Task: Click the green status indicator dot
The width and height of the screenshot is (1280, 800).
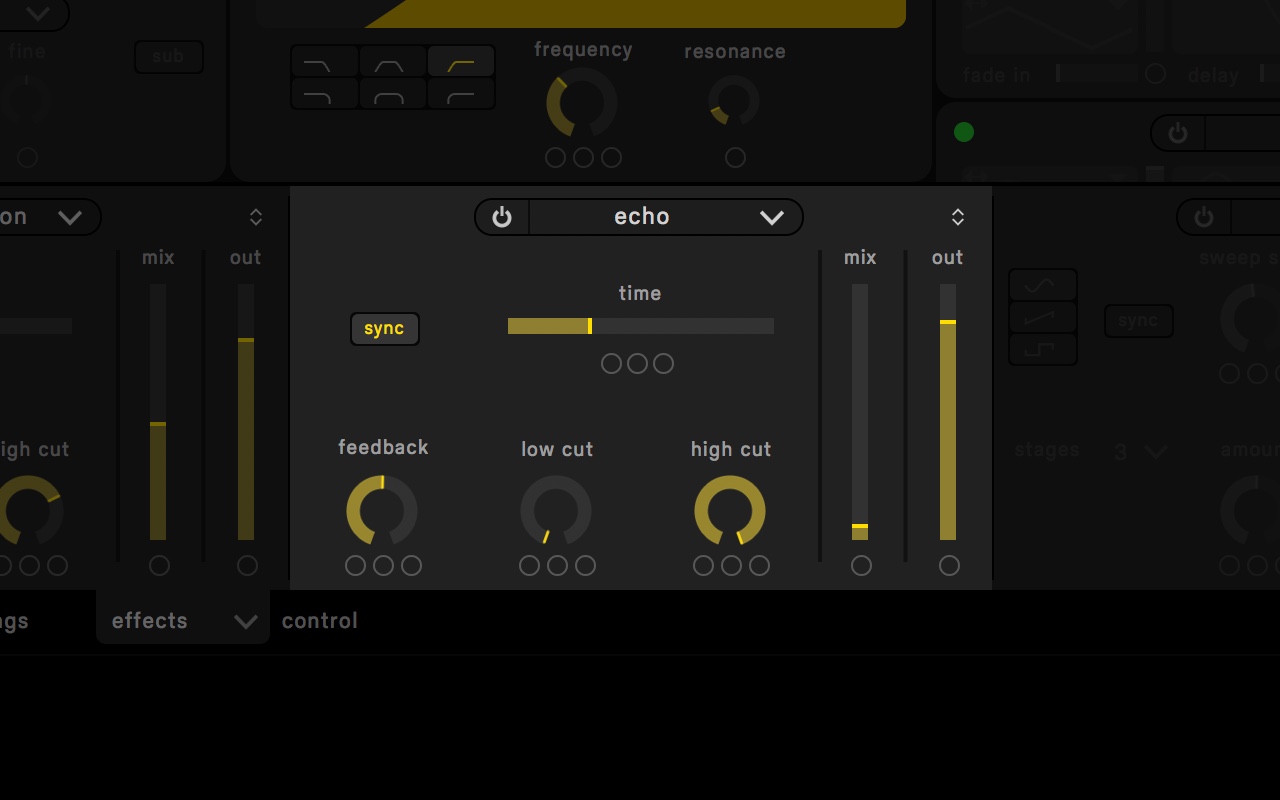Action: (x=964, y=132)
